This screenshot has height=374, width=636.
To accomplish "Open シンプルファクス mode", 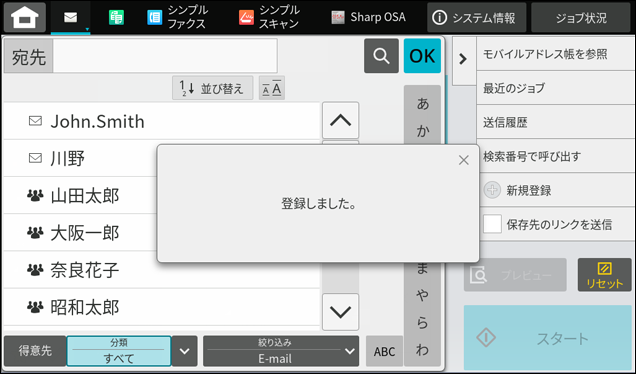I will pos(178,17).
